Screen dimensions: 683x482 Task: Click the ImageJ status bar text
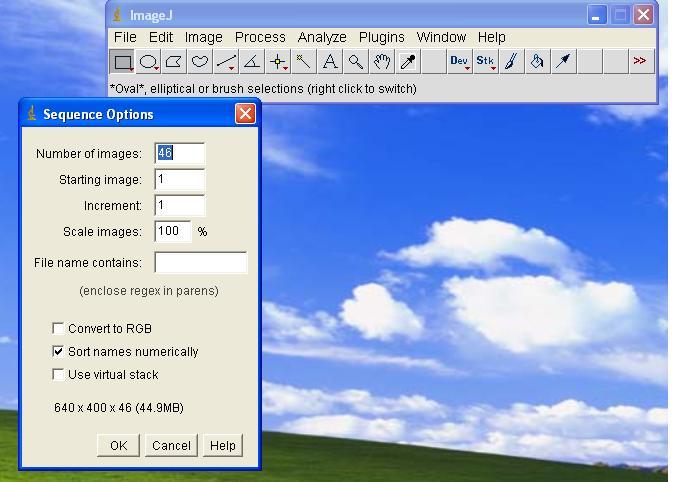click(263, 89)
